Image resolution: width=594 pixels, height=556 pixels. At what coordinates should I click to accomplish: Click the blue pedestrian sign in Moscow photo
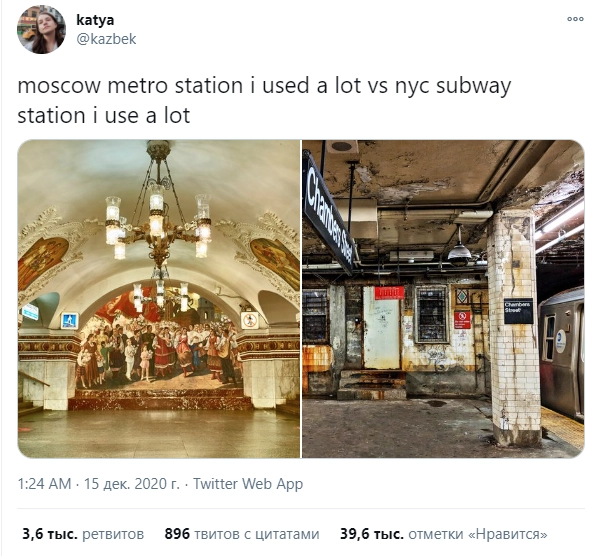pyautogui.click(x=70, y=320)
